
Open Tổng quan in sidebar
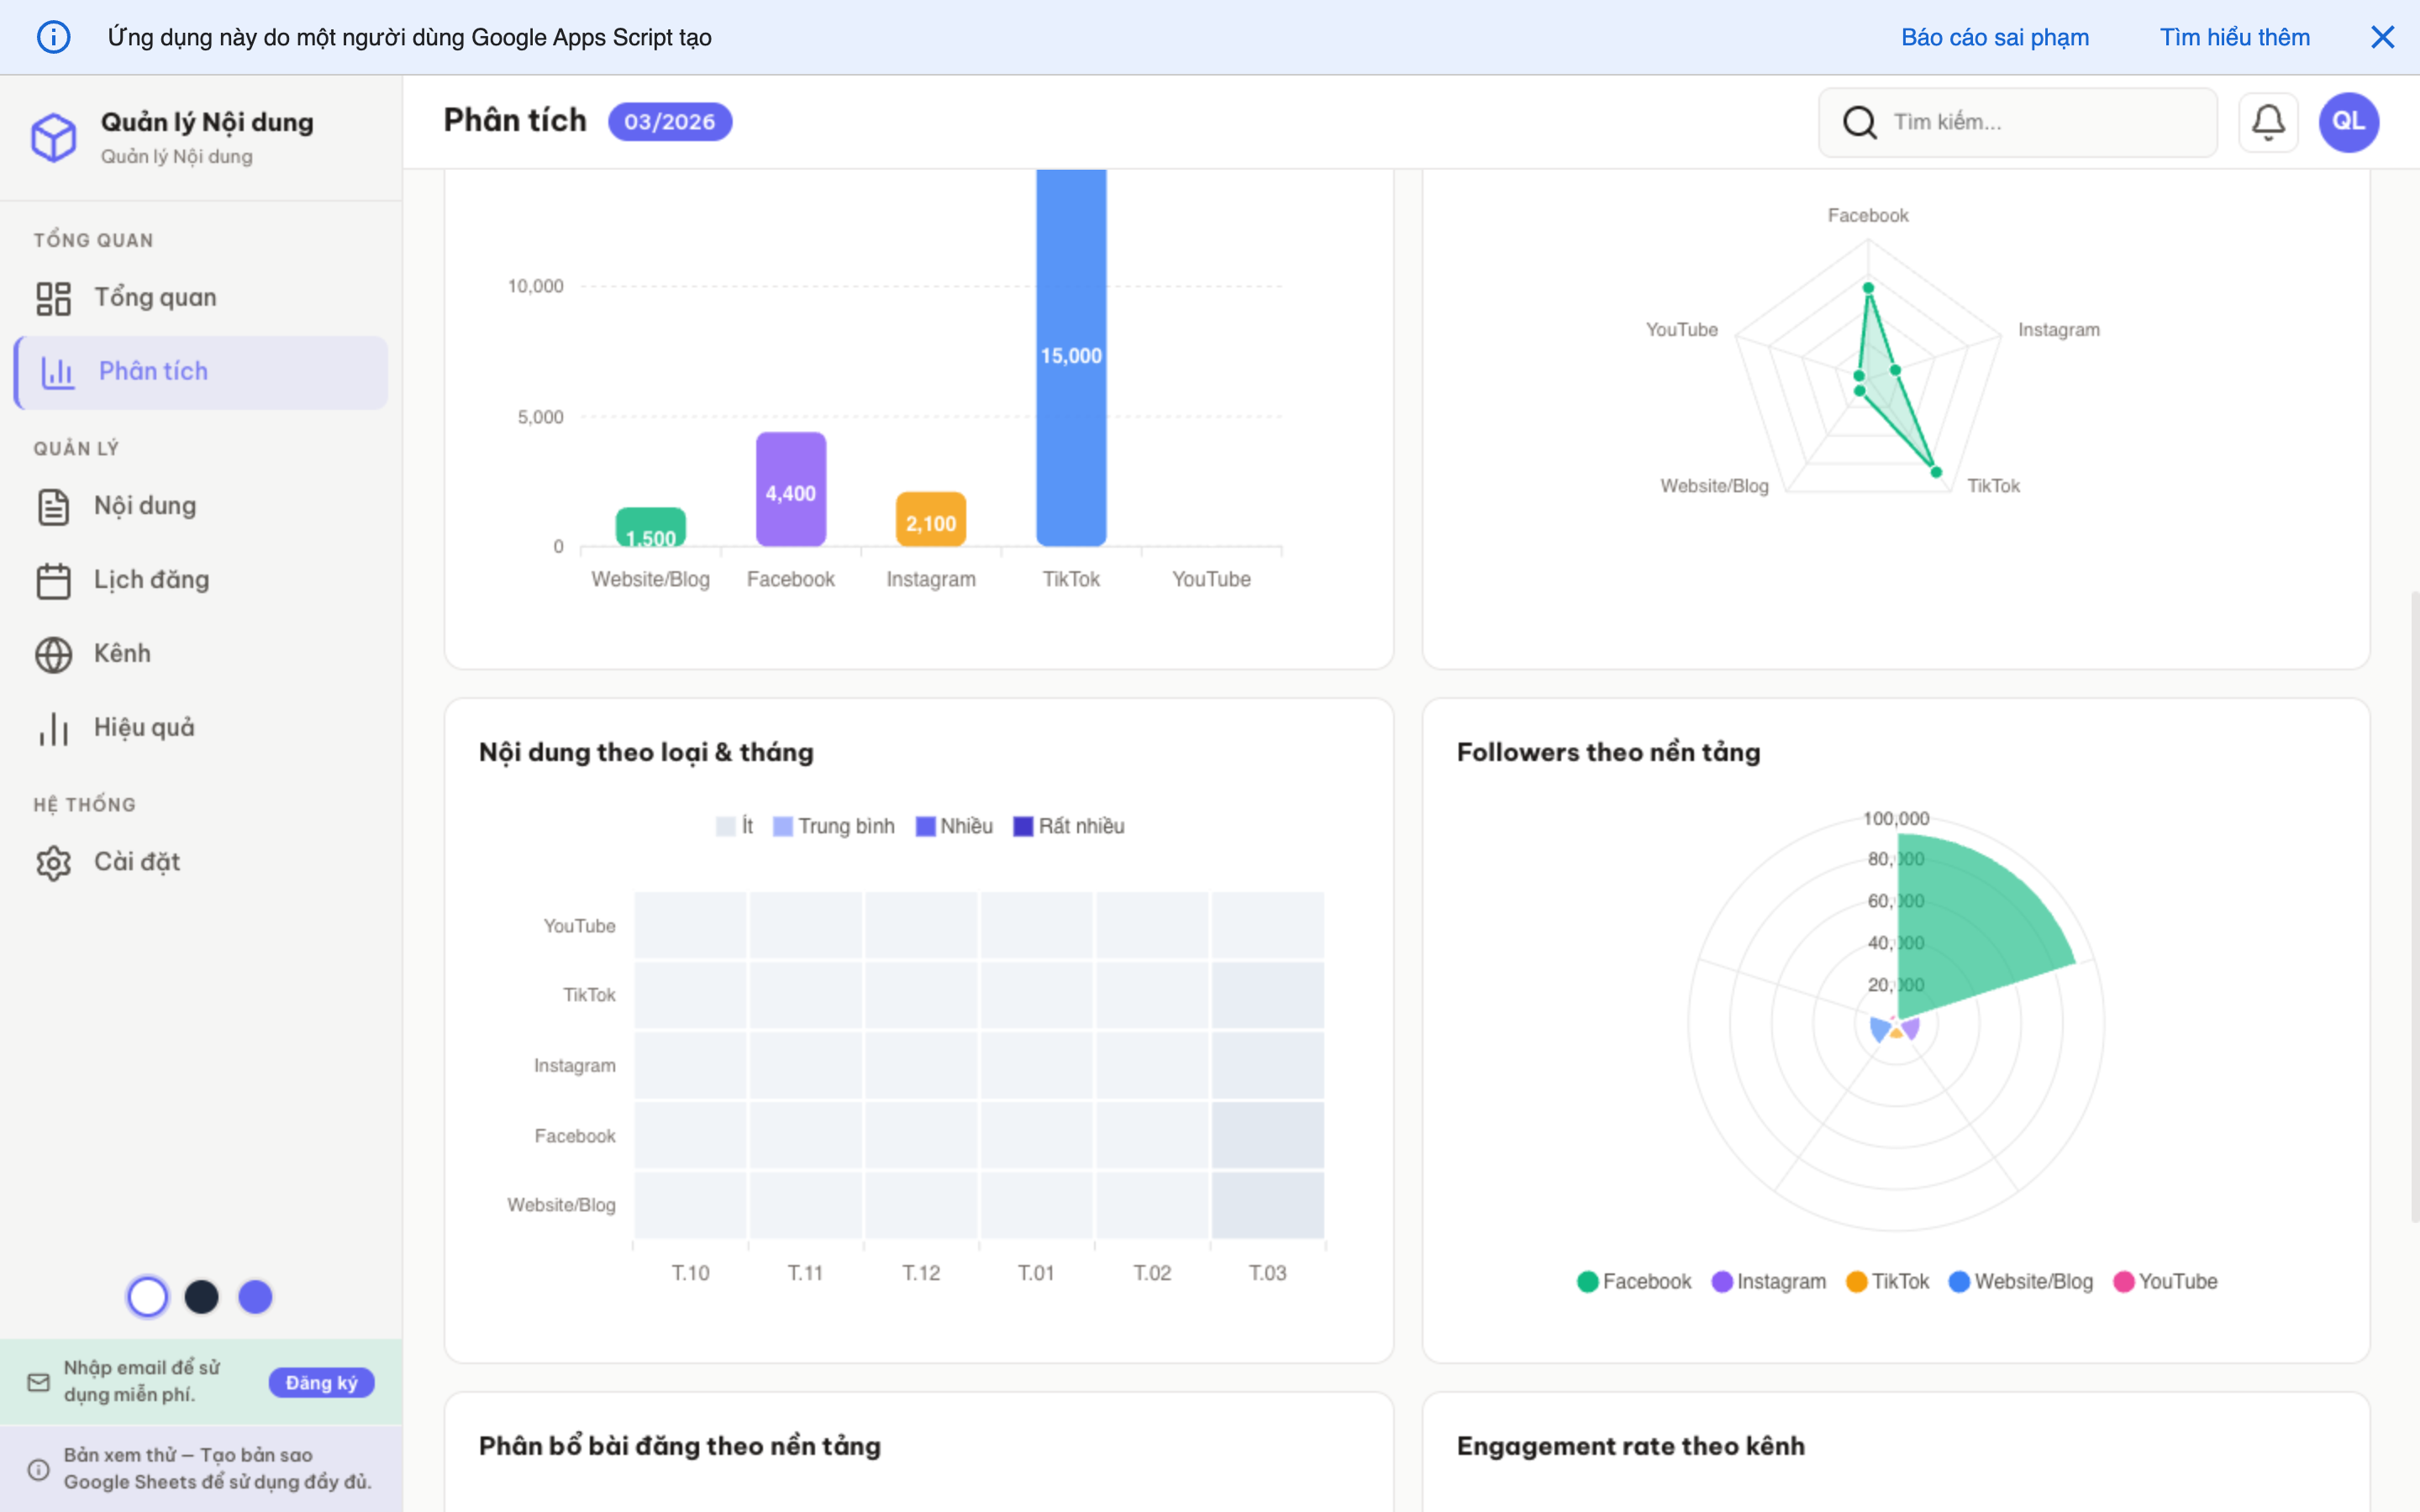[155, 297]
